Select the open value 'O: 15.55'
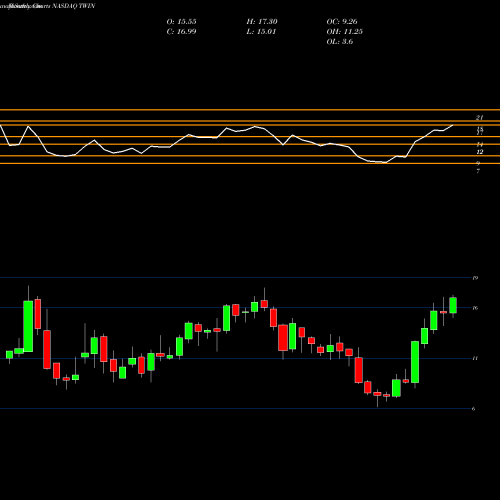 tap(181, 22)
